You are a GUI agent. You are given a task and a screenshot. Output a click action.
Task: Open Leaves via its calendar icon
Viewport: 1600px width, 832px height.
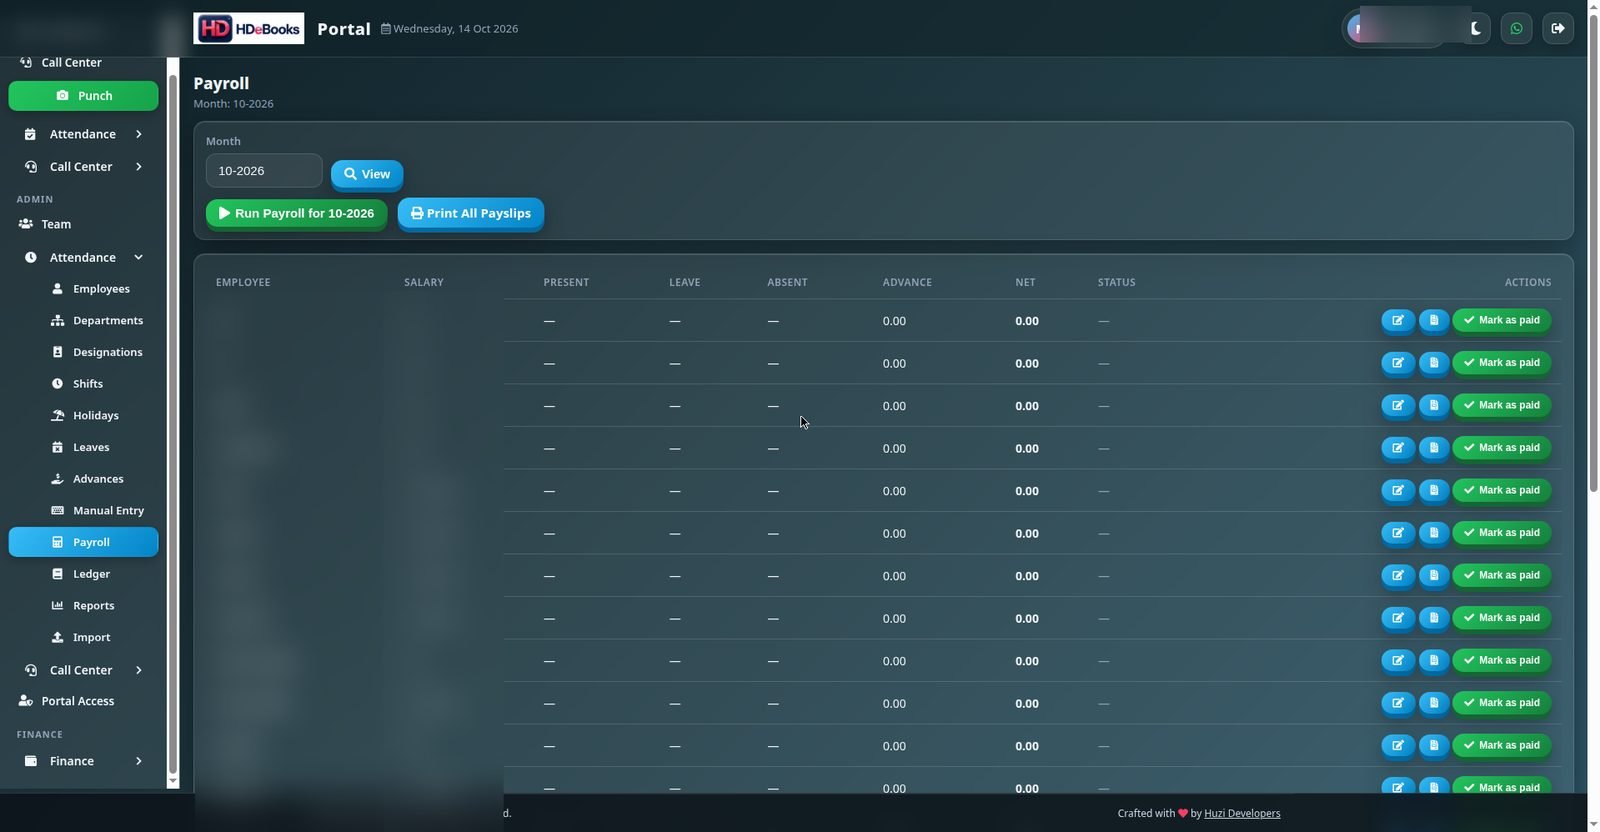pos(57,447)
